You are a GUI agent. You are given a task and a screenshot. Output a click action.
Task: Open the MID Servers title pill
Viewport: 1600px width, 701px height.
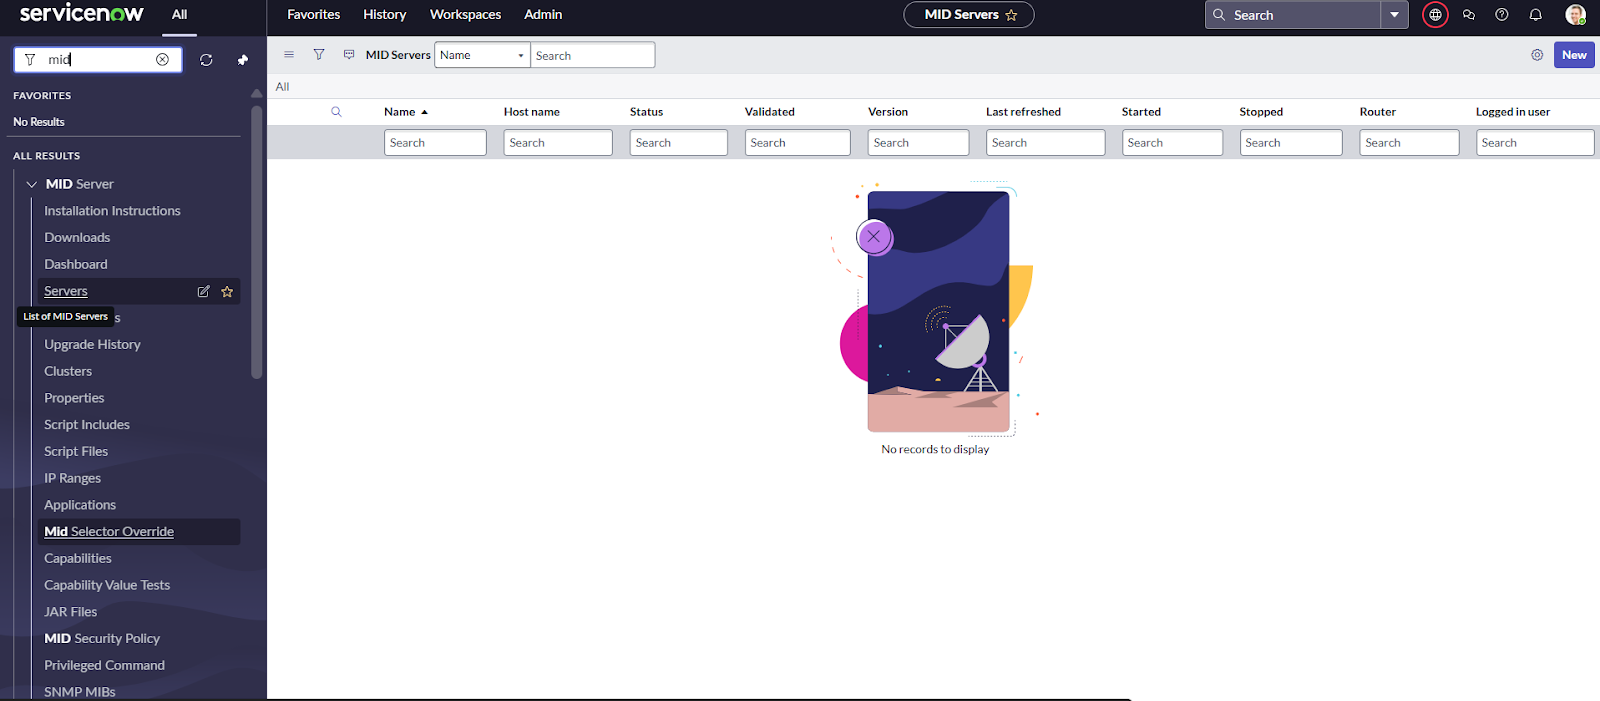tap(968, 15)
